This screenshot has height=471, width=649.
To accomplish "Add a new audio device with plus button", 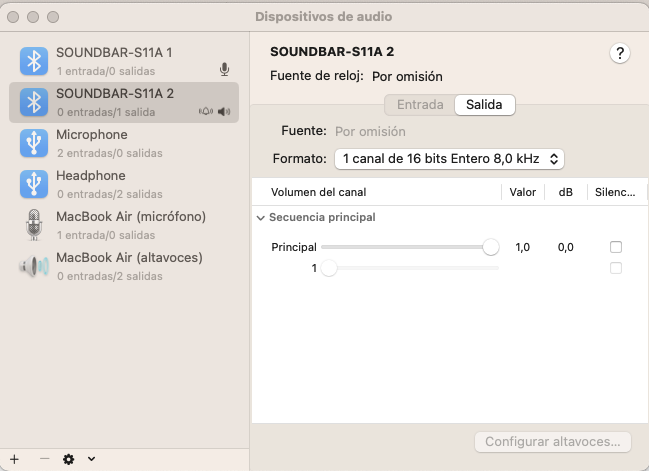I will [x=14, y=459].
